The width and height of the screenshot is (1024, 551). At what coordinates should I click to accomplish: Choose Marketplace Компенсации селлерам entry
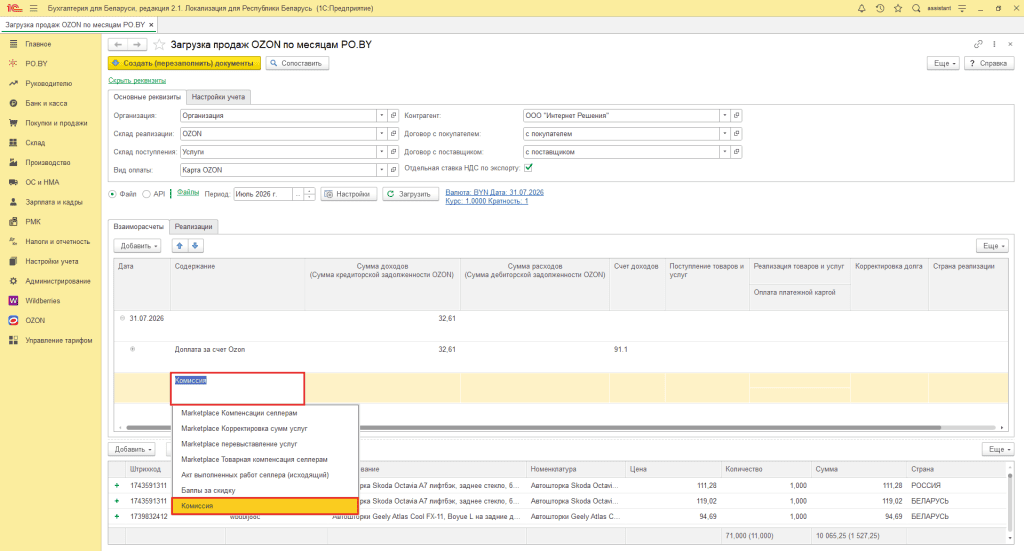coord(265,413)
